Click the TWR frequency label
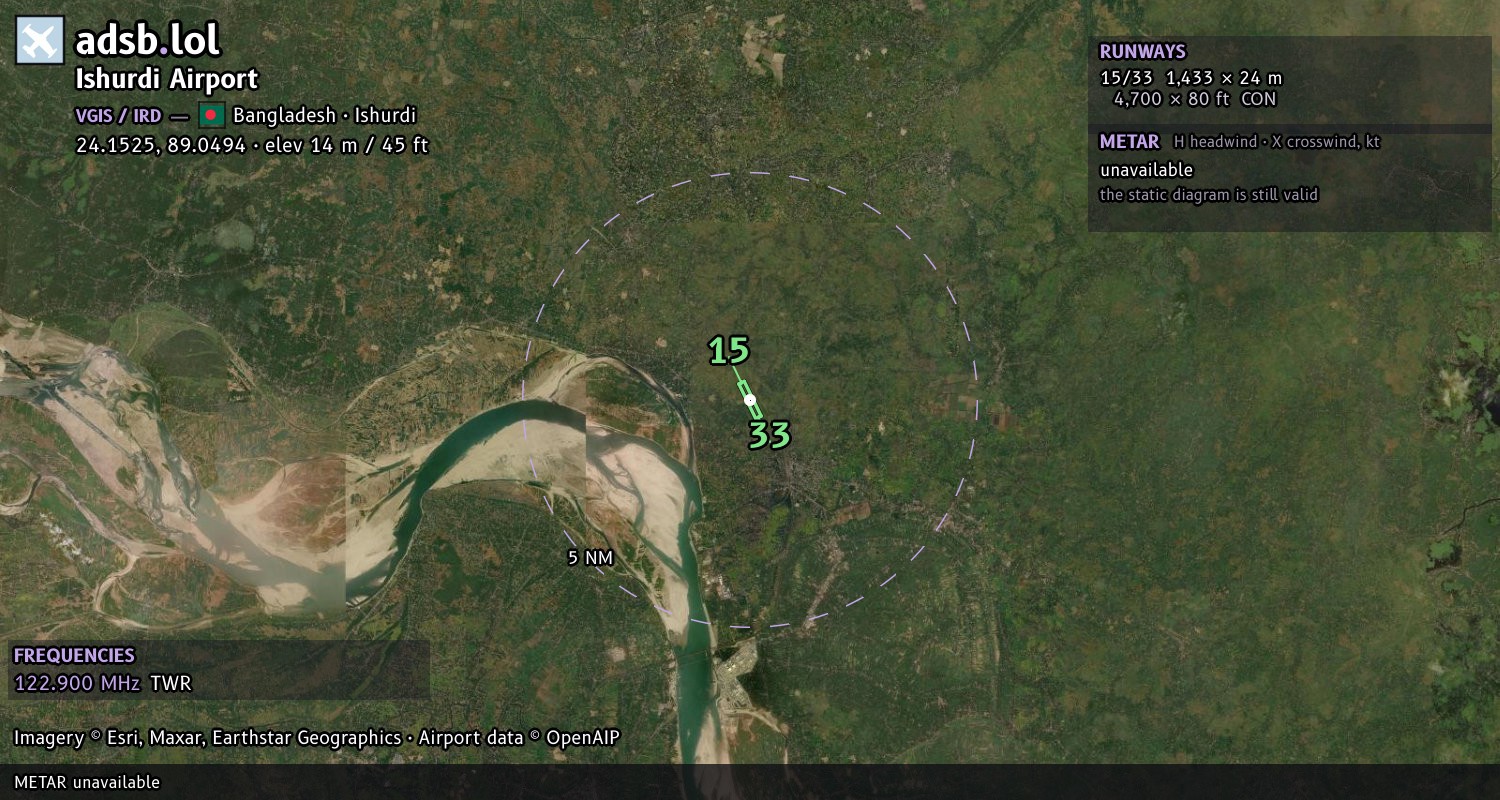Image resolution: width=1500 pixels, height=800 pixels. [171, 684]
